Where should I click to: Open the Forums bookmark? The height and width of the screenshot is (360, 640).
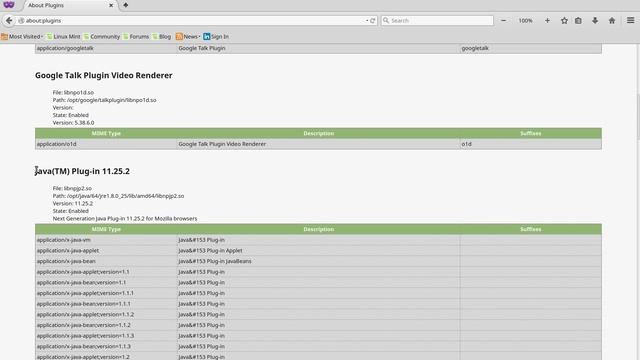coord(136,36)
